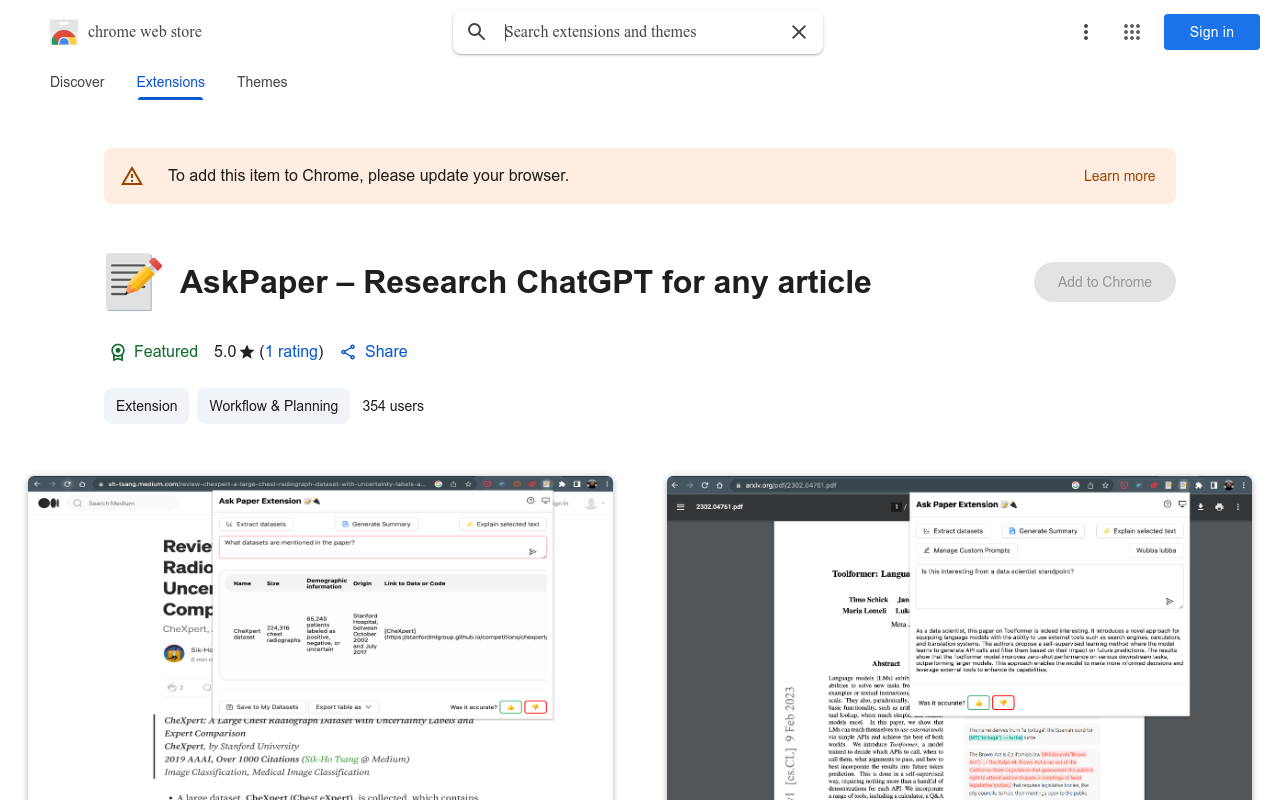
Task: Click the update your browser message
Action: click(368, 176)
